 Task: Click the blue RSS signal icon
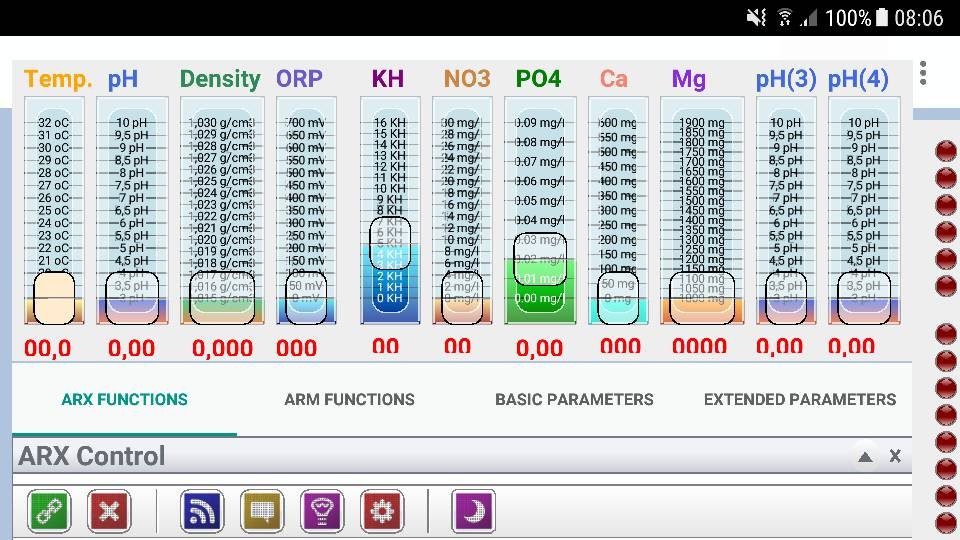[x=202, y=511]
